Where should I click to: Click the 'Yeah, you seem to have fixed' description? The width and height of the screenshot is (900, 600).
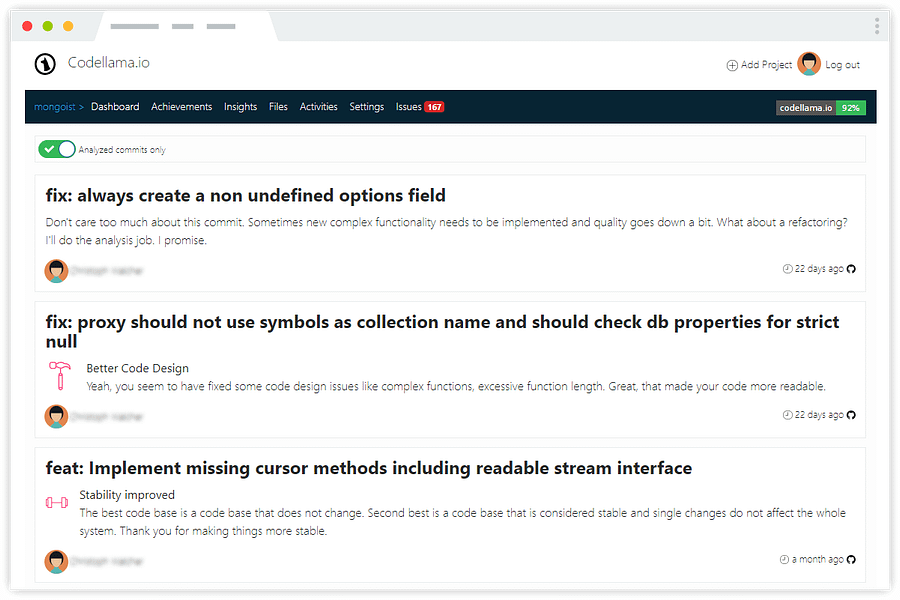pos(456,386)
